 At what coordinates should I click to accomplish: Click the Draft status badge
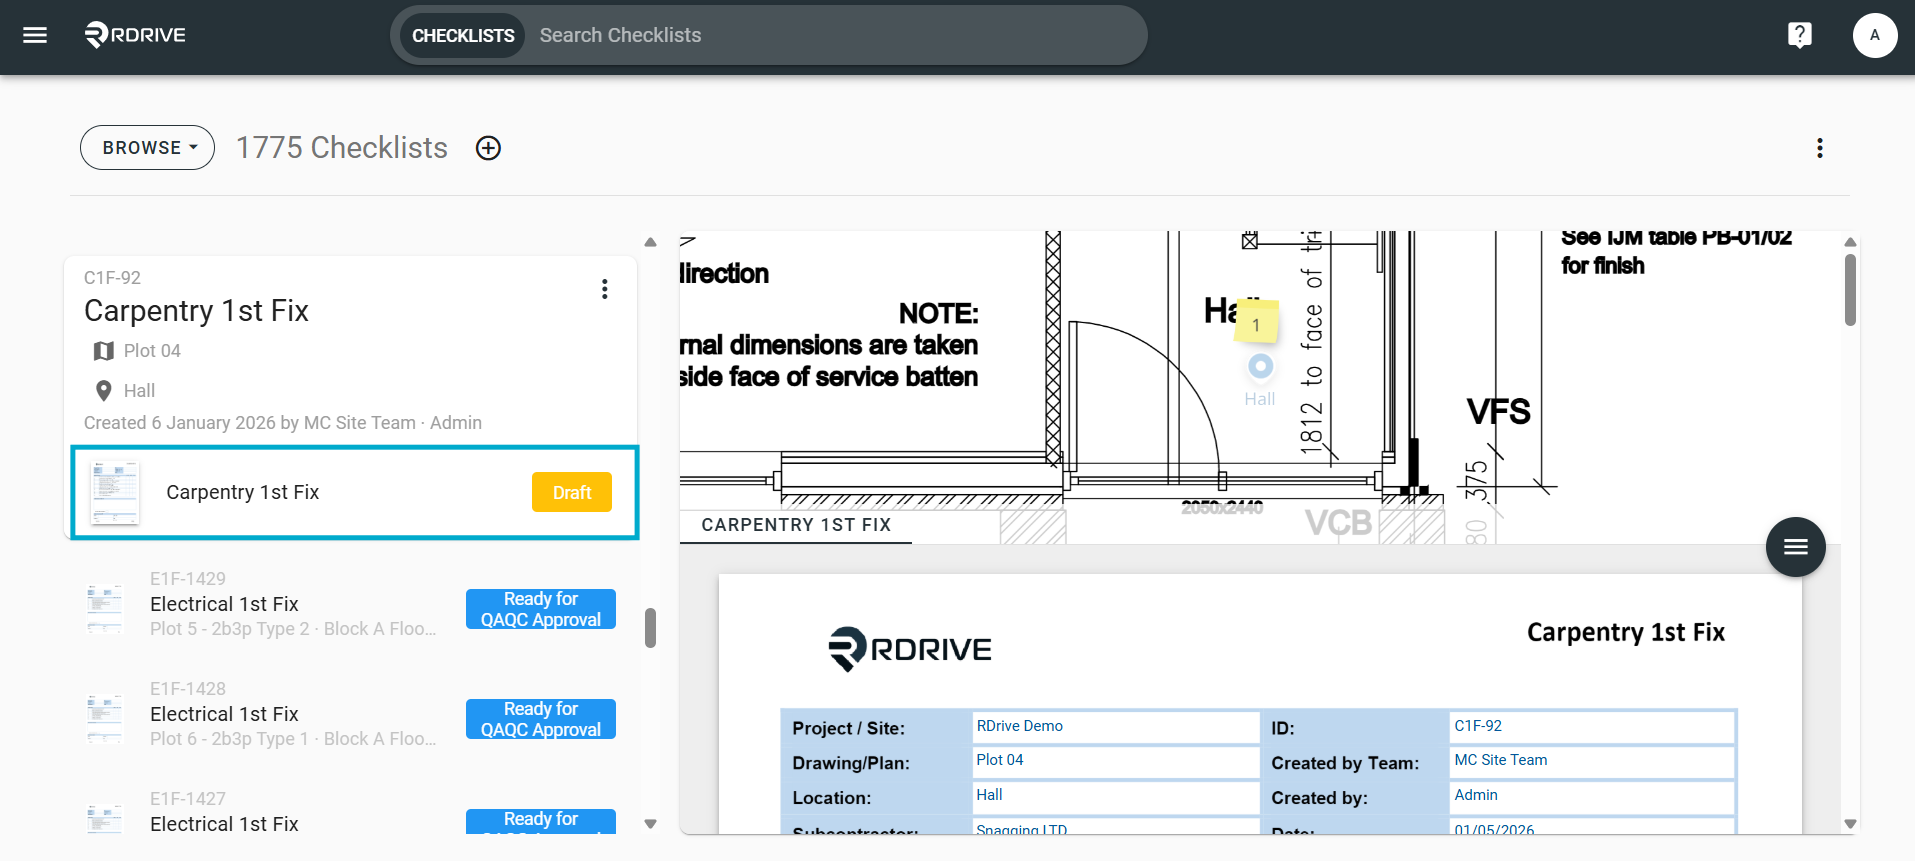coord(572,492)
